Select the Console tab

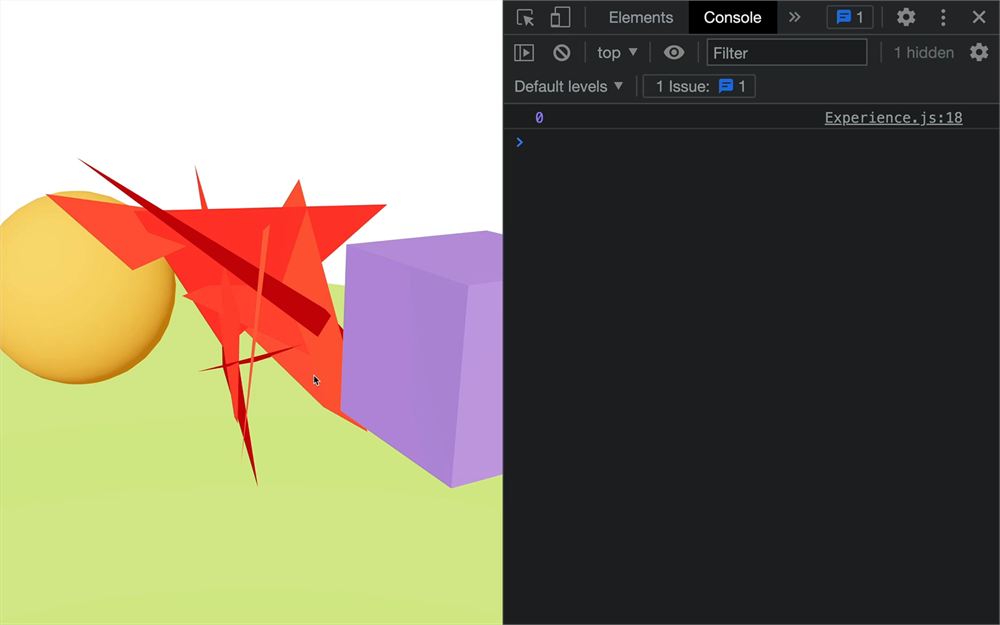coord(732,17)
